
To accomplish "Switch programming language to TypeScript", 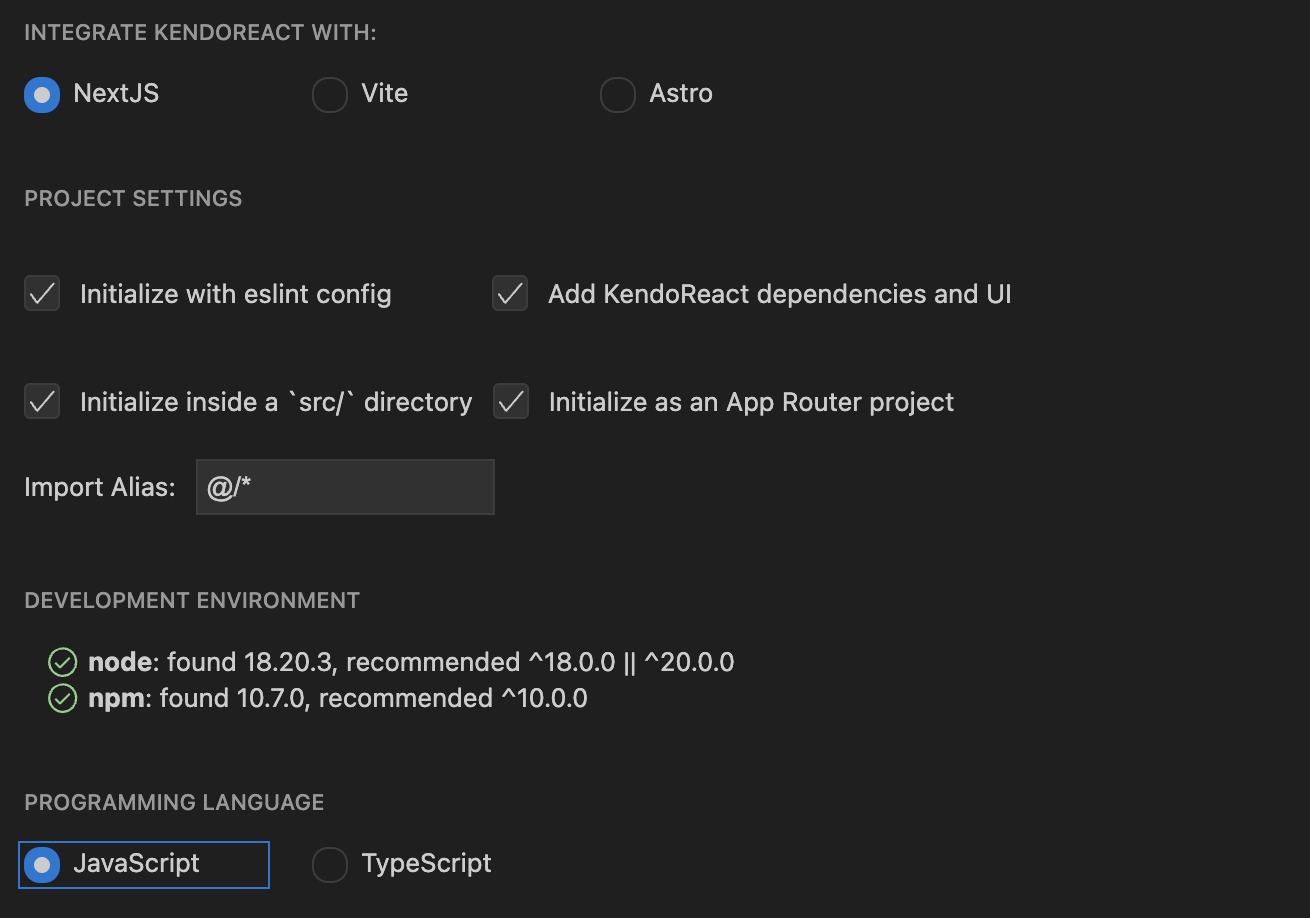I will (329, 865).
